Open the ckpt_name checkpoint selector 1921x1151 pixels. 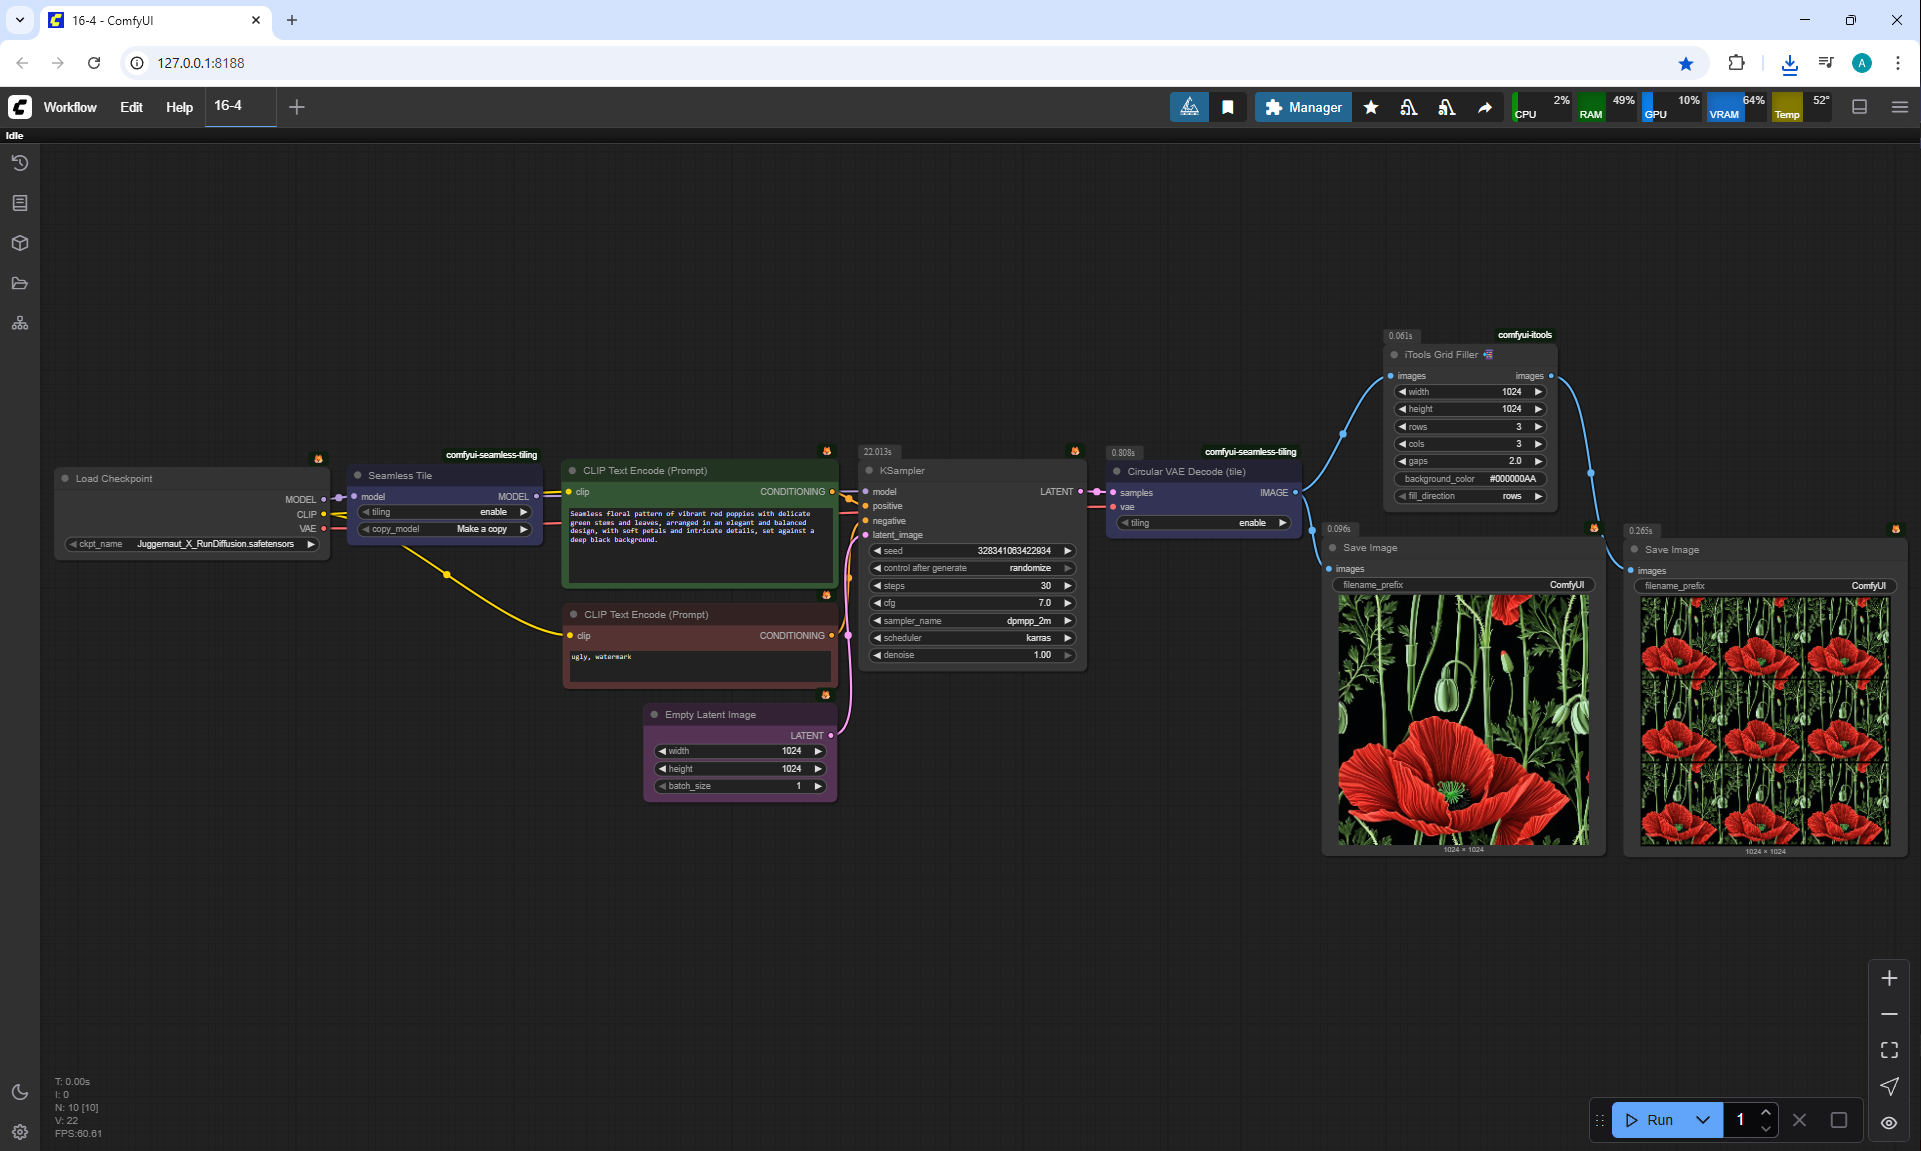(192, 544)
